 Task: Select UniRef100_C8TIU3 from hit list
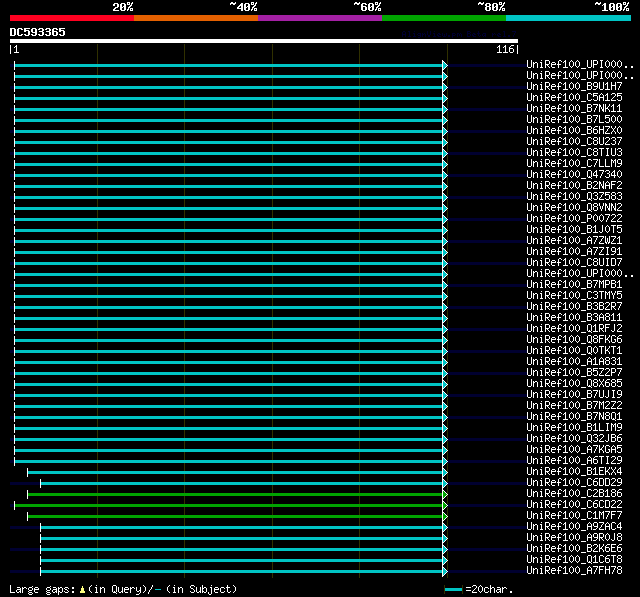tap(574, 153)
